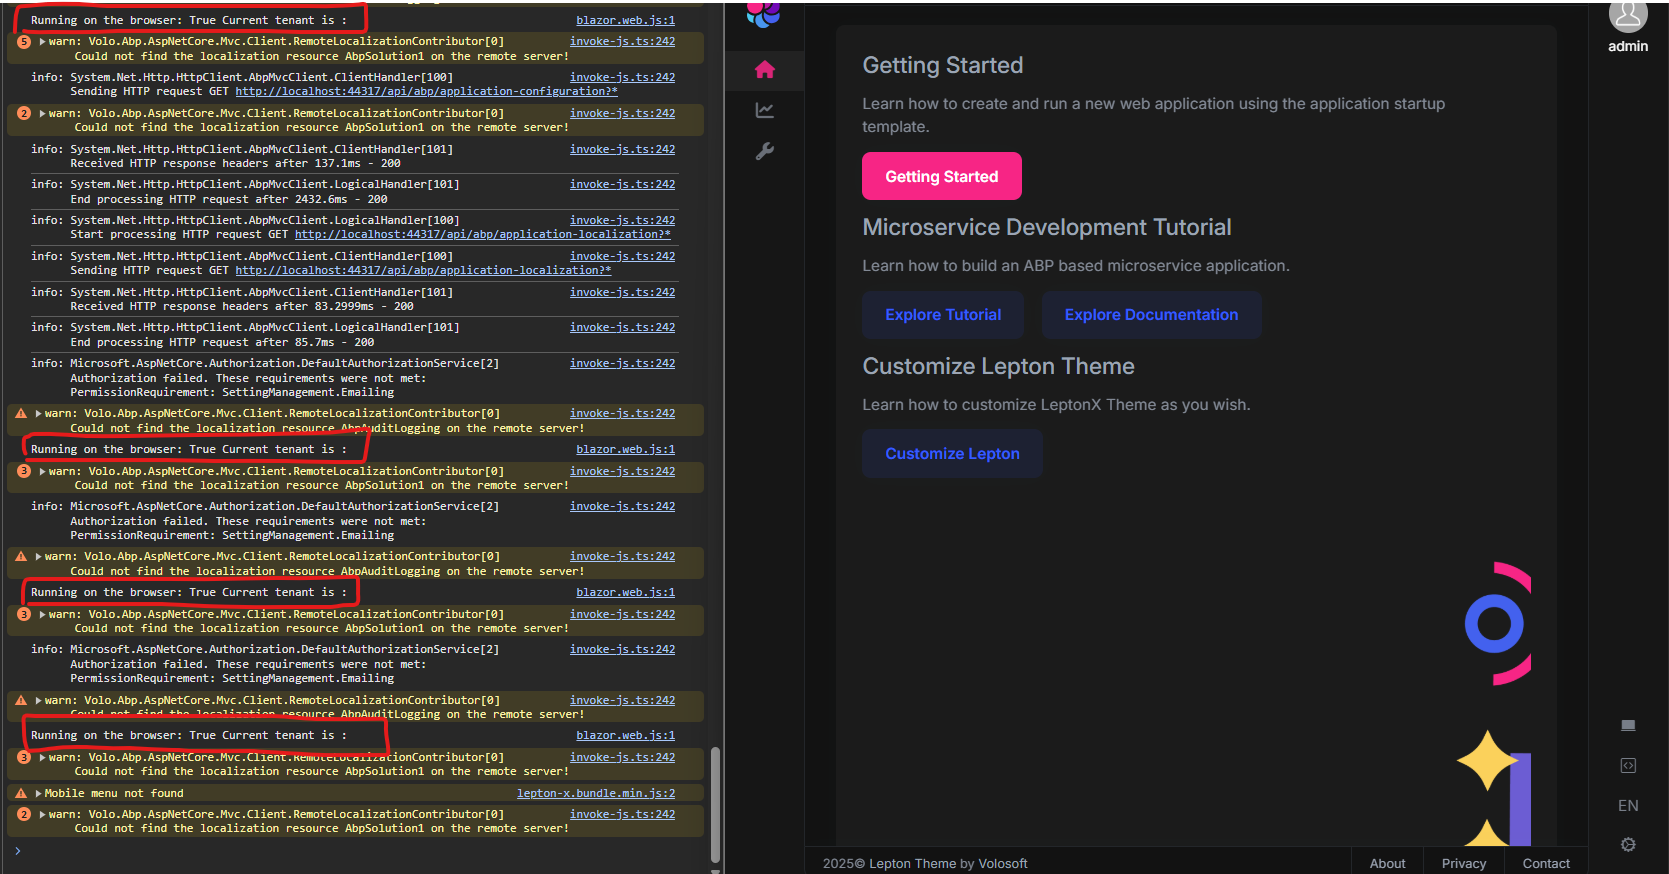Open the lepton-x.bundle.min.js:2 source link

tap(595, 794)
